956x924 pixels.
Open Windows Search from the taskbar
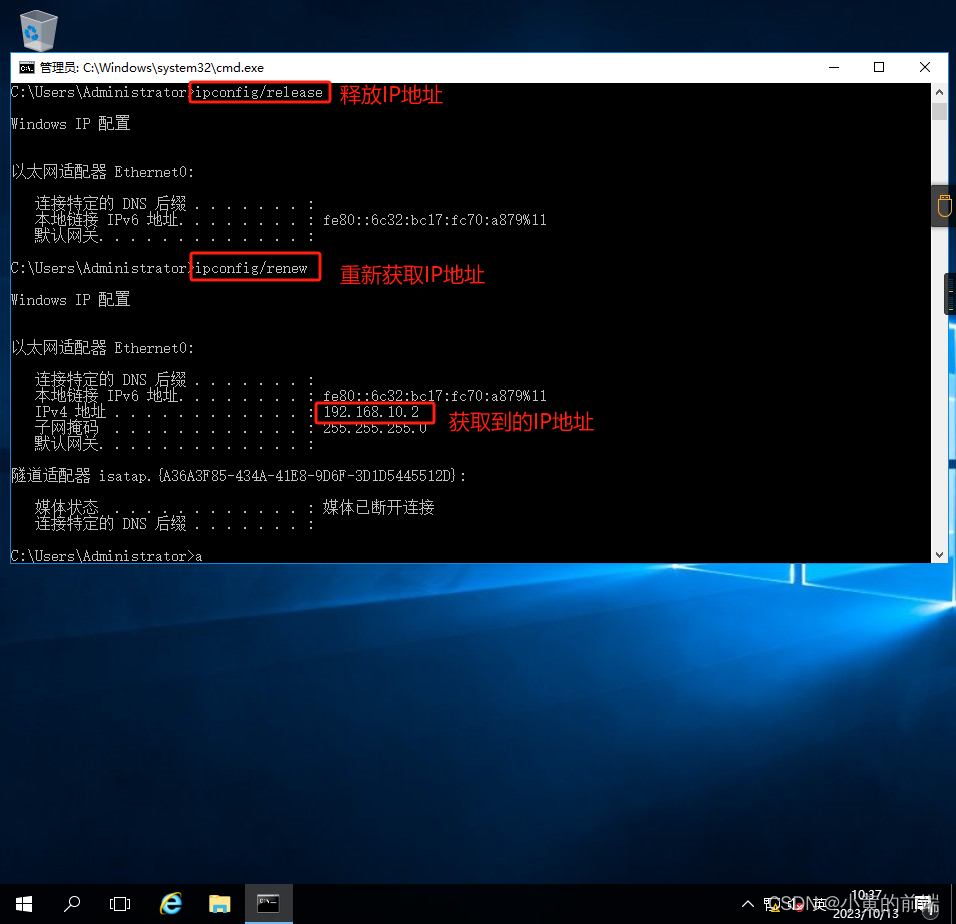click(71, 903)
